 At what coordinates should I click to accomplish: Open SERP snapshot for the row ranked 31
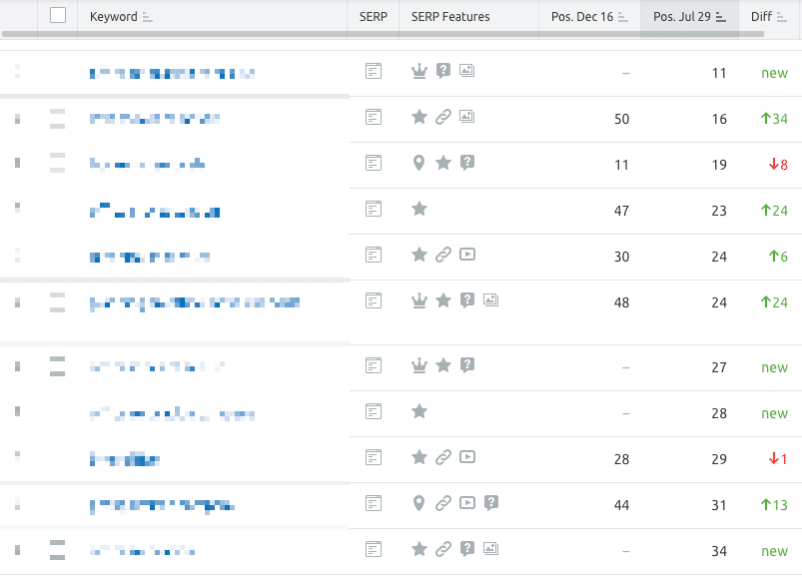point(373,503)
